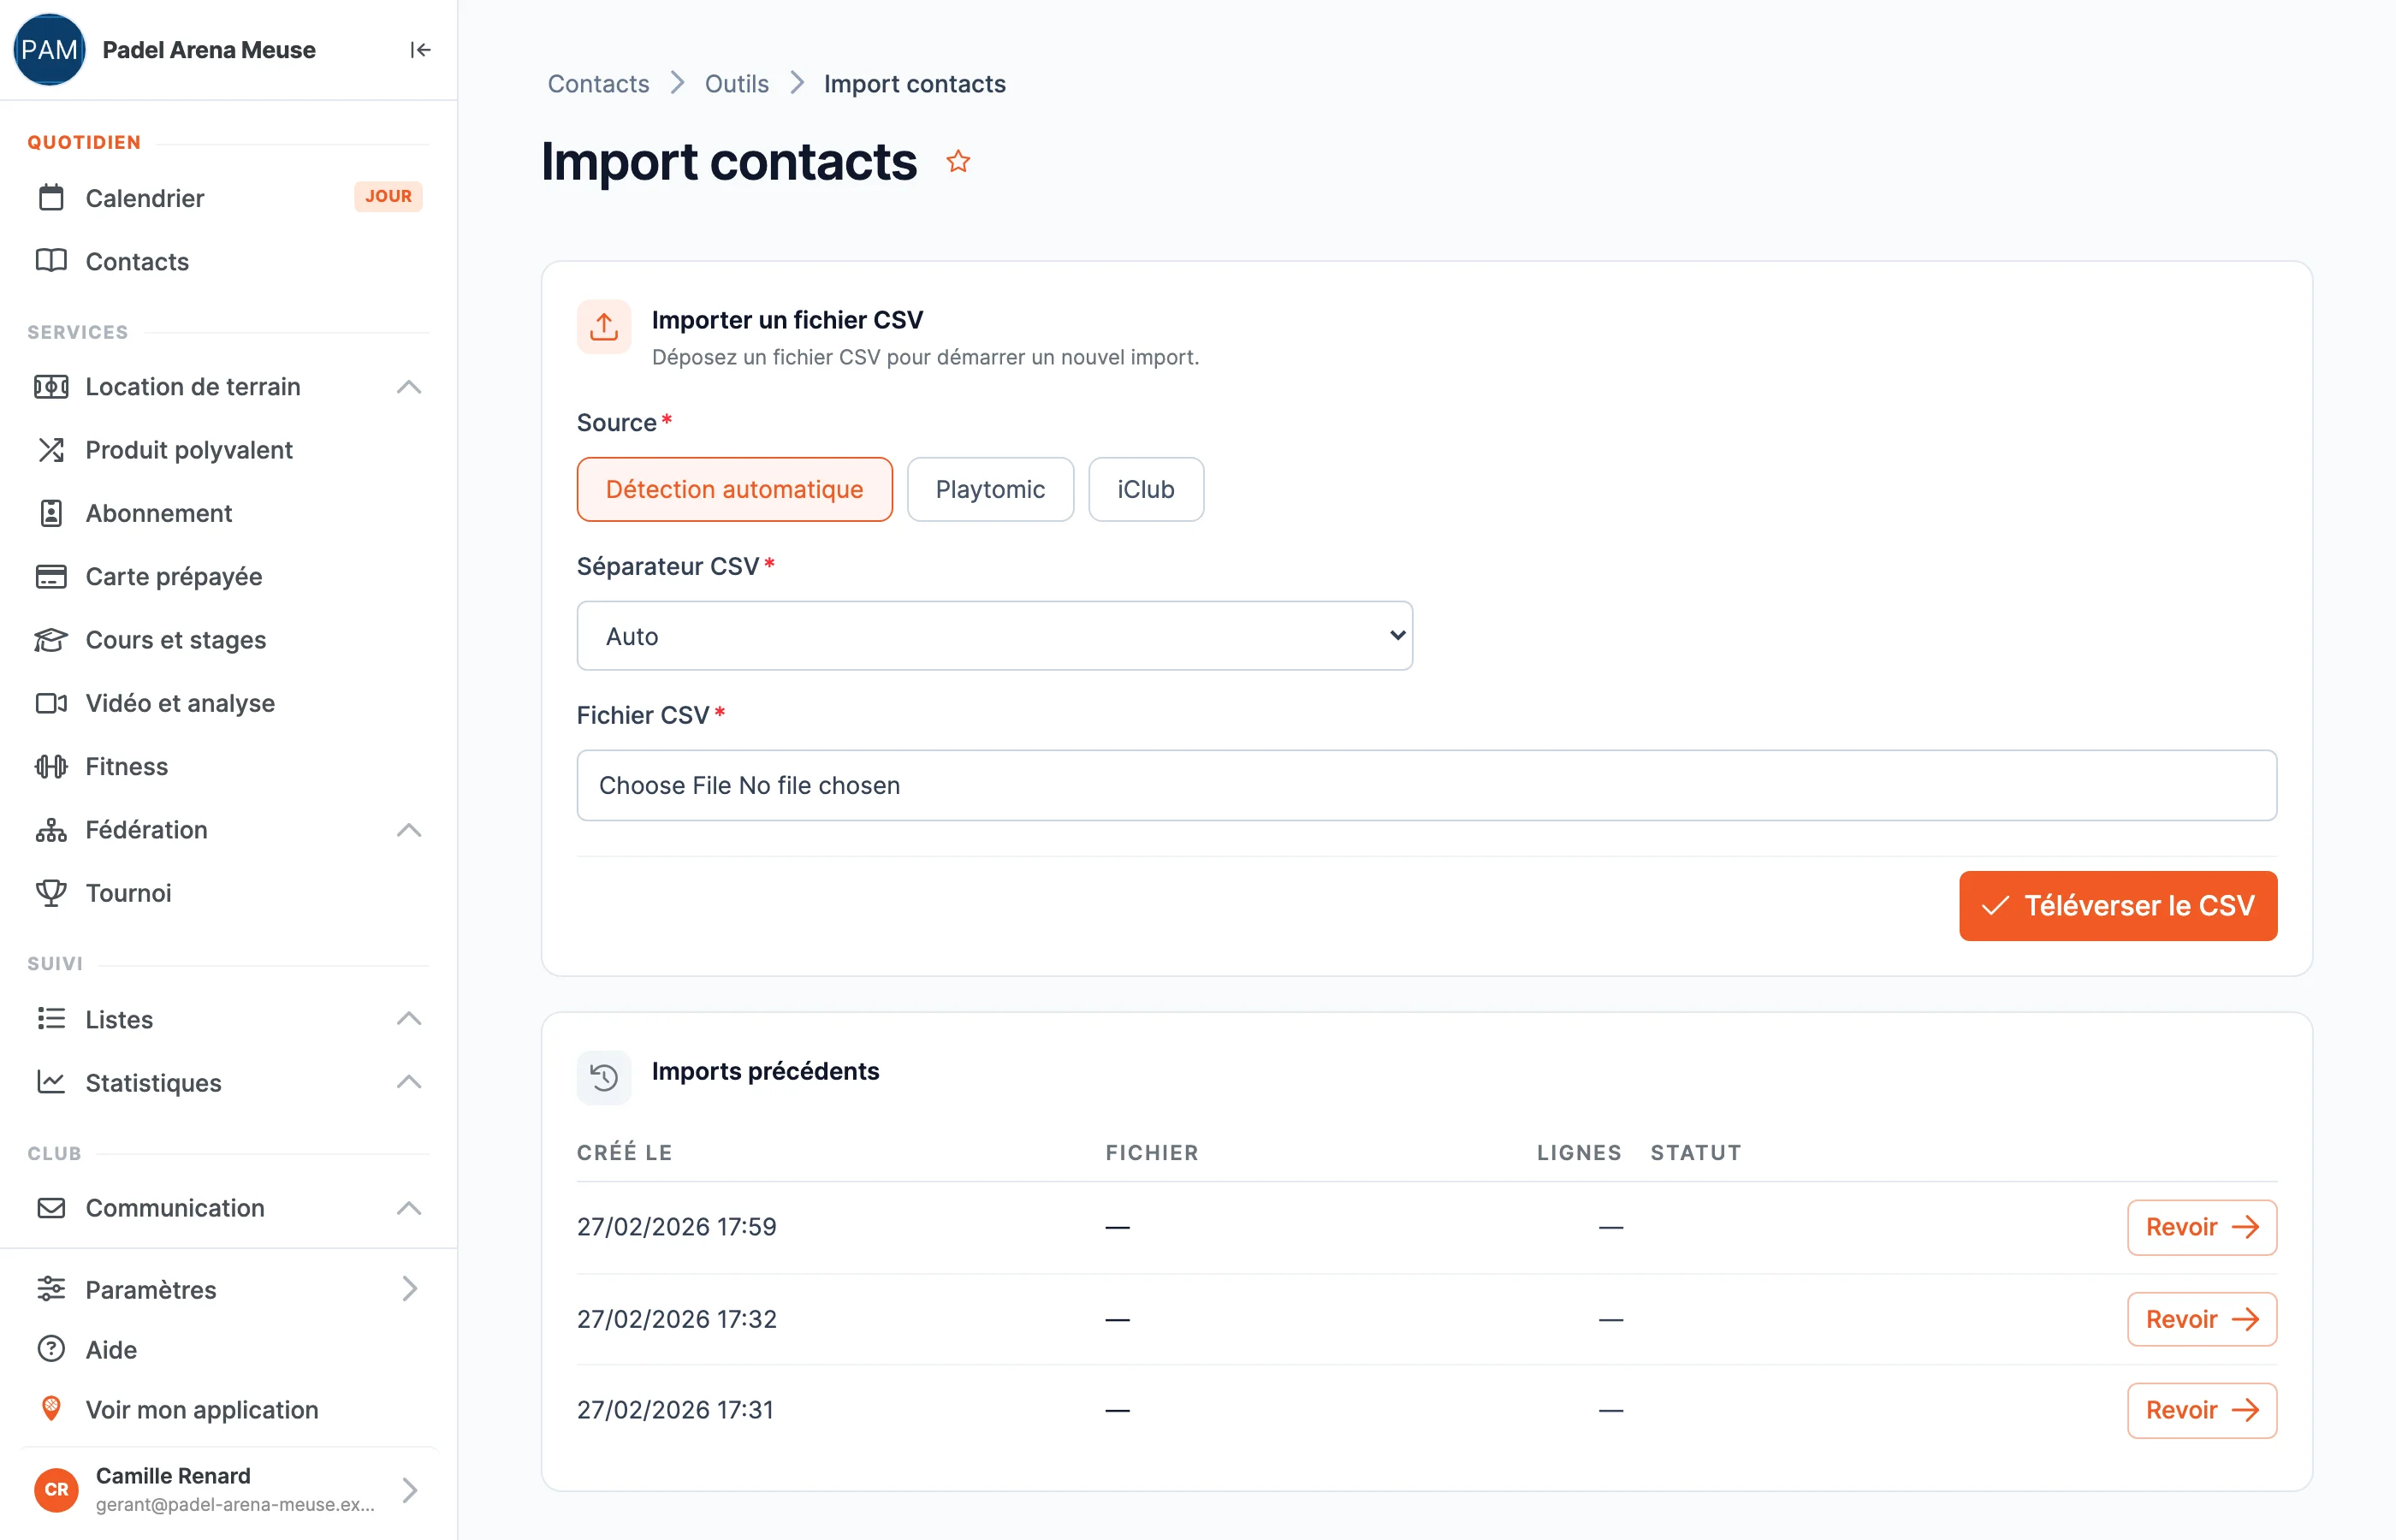Click the Abonnement badge icon
This screenshot has height=1540, width=2396.
[x=51, y=513]
